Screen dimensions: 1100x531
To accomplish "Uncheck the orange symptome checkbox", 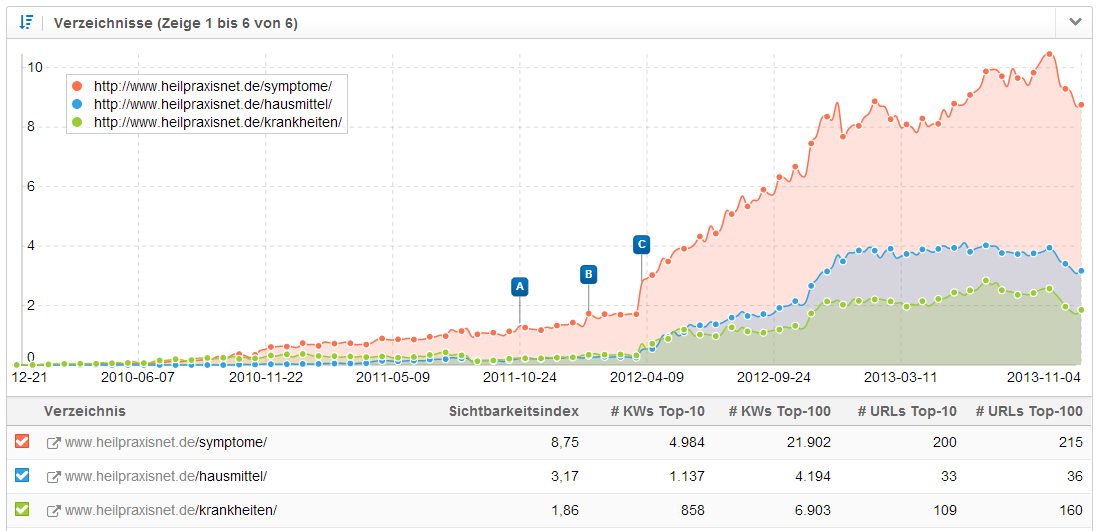I will tap(22, 441).
